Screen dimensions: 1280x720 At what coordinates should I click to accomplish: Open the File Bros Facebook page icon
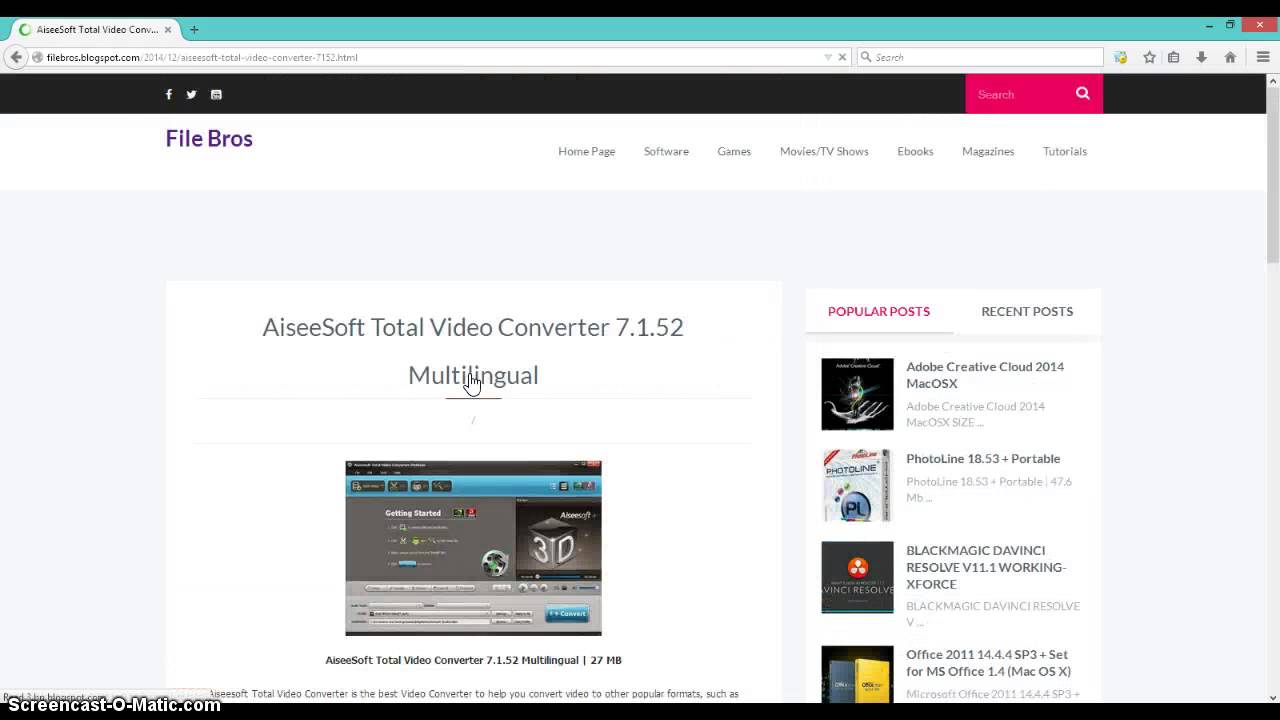169,94
